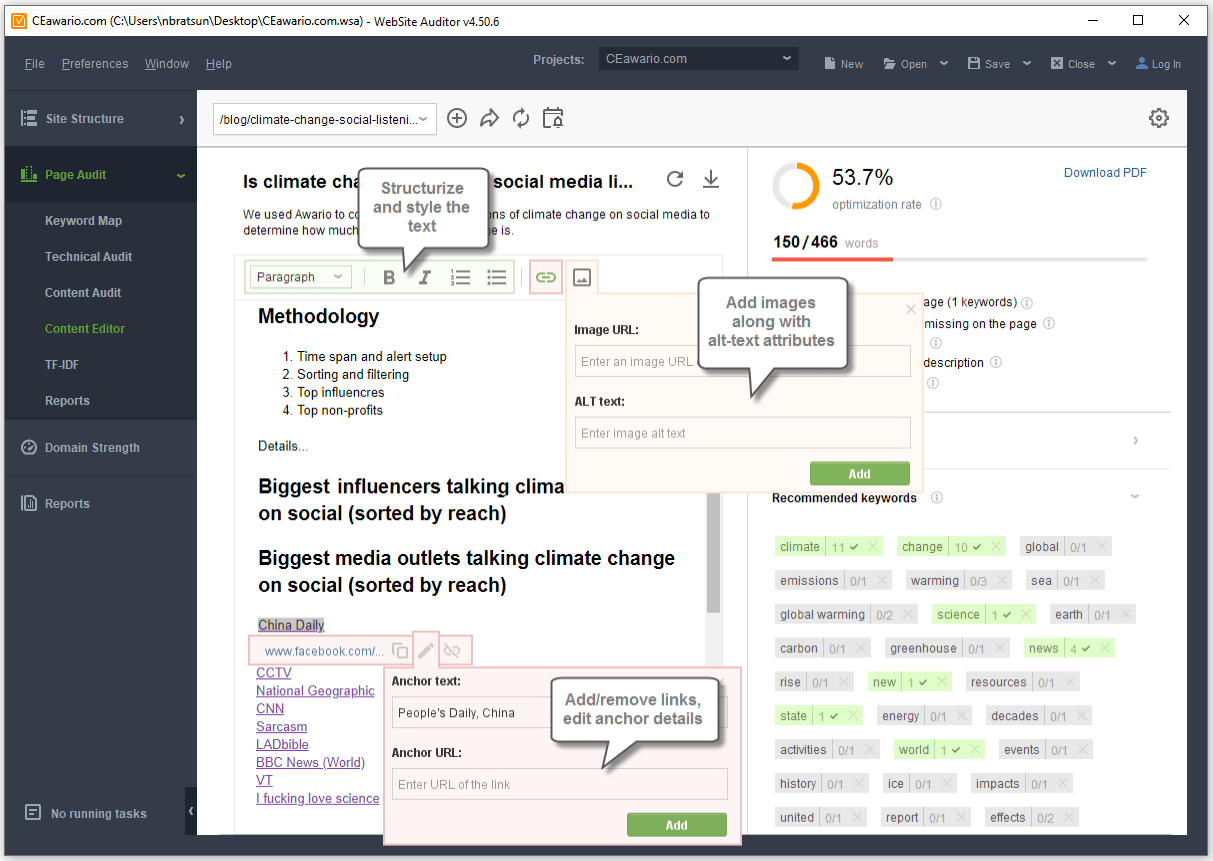Toggle italic formatting
Viewport: 1213px width, 861px height.
click(424, 277)
